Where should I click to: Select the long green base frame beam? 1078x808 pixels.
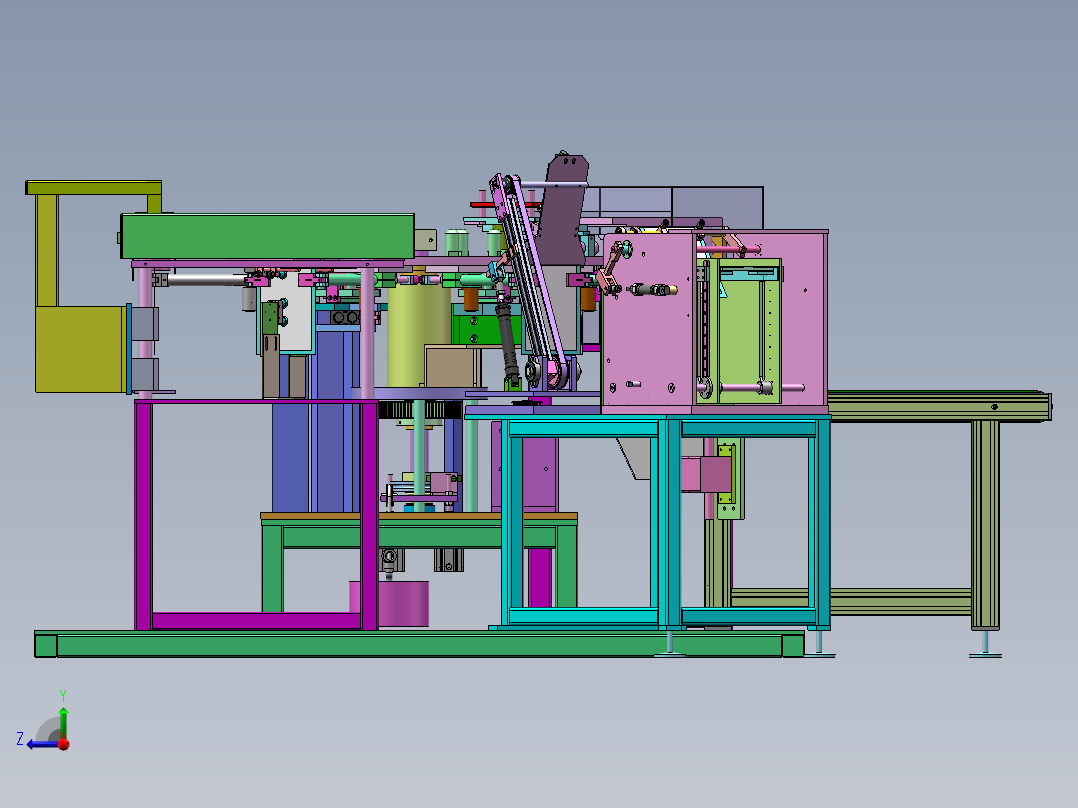pyautogui.click(x=419, y=645)
